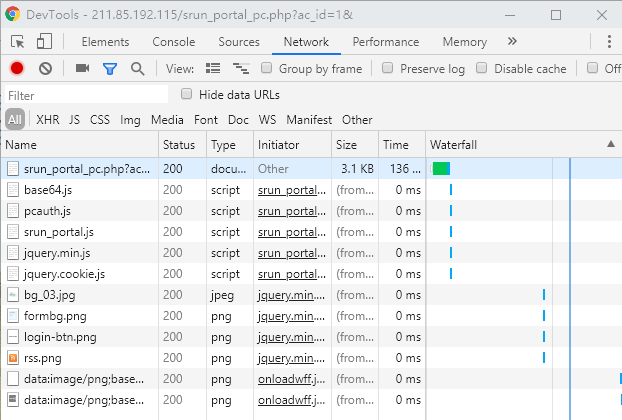Open the network search magnifier
The height and width of the screenshot is (420, 622).
[137, 68]
